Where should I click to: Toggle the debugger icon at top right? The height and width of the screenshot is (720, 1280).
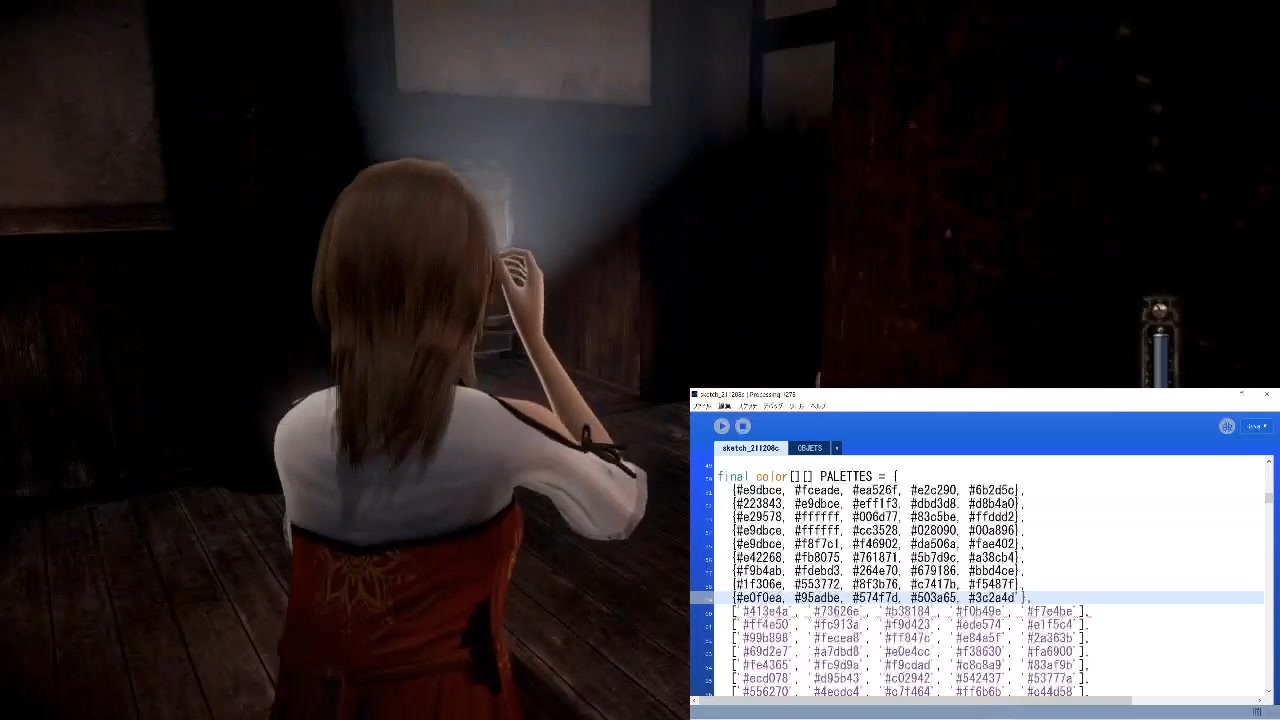[x=1227, y=426]
